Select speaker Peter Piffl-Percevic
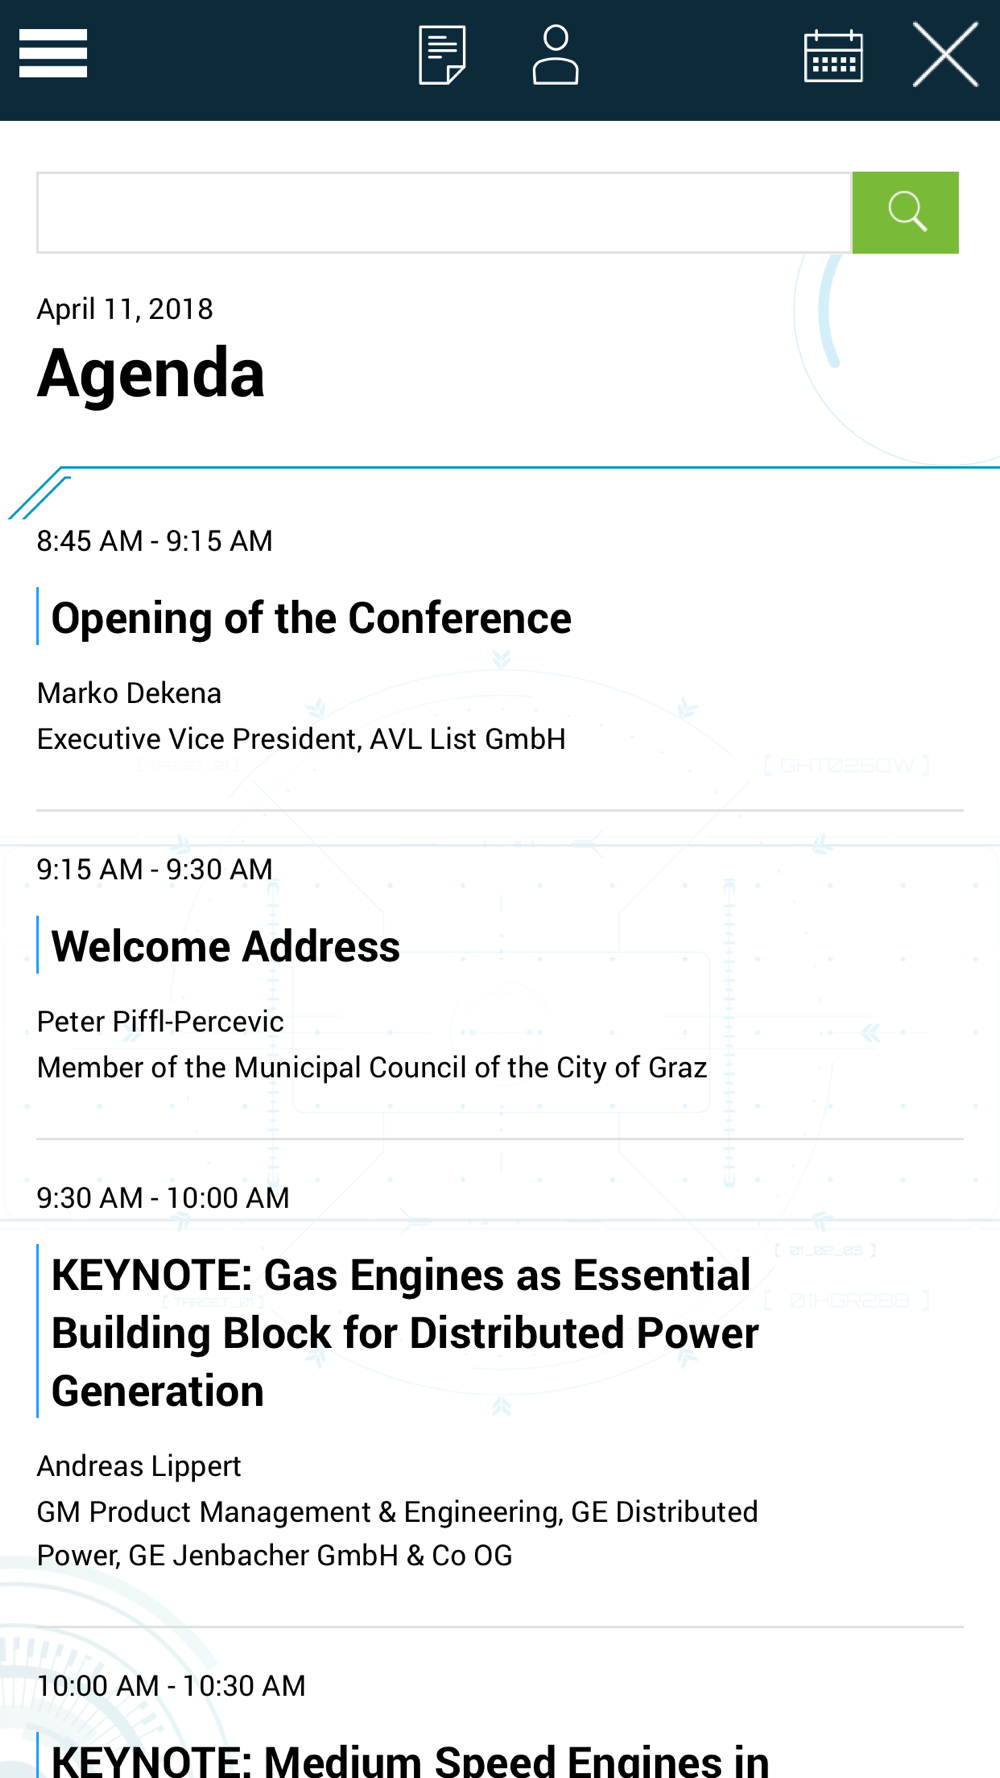Screen dimensions: 1000x1778 point(160,1021)
